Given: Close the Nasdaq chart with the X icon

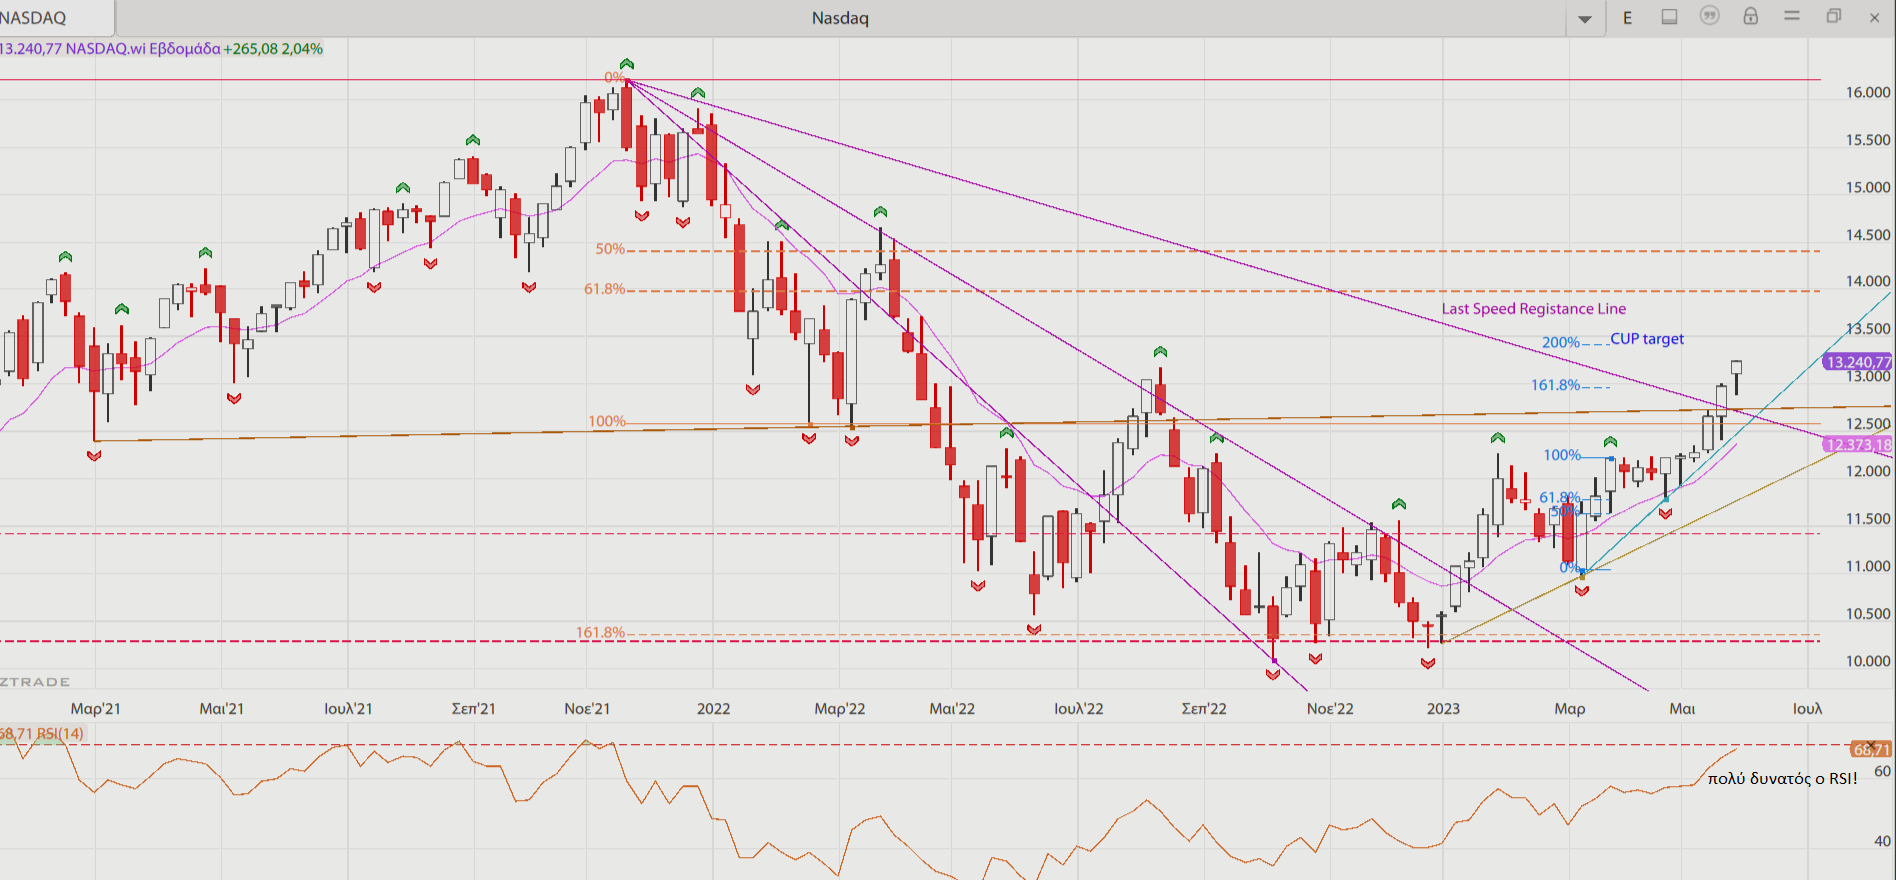Looking at the screenshot, I should 1875,17.
